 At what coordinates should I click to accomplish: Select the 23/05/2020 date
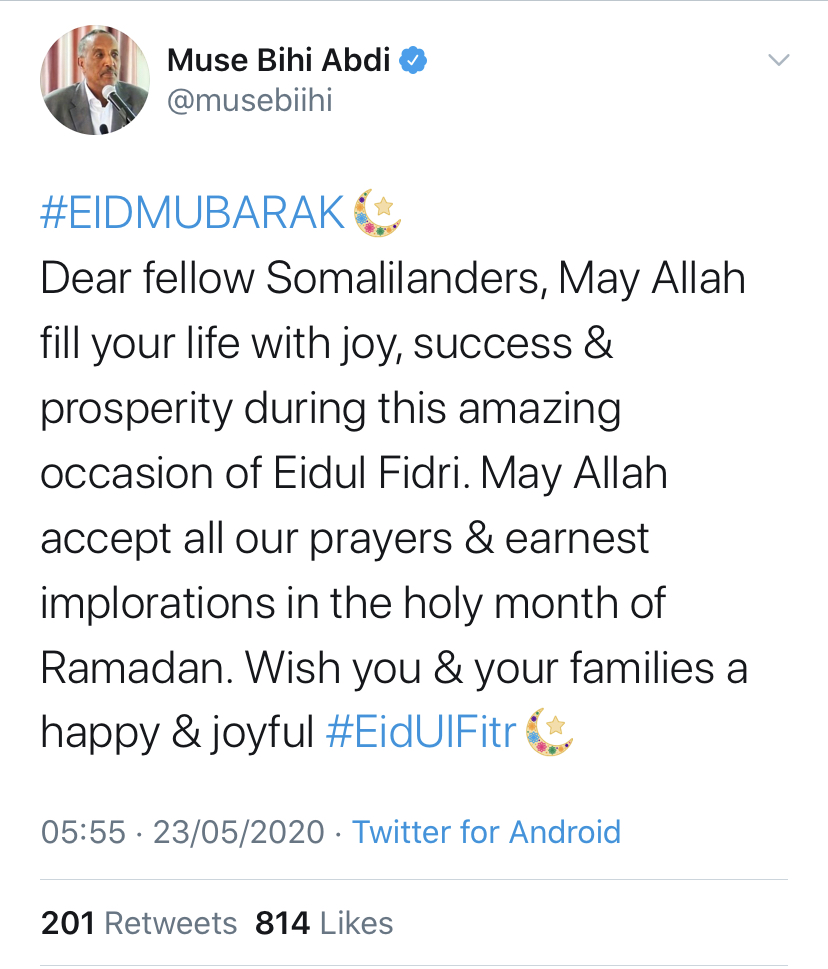(238, 832)
